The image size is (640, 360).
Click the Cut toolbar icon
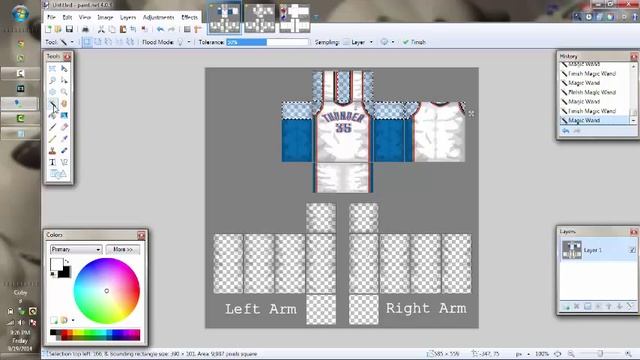coord(101,29)
